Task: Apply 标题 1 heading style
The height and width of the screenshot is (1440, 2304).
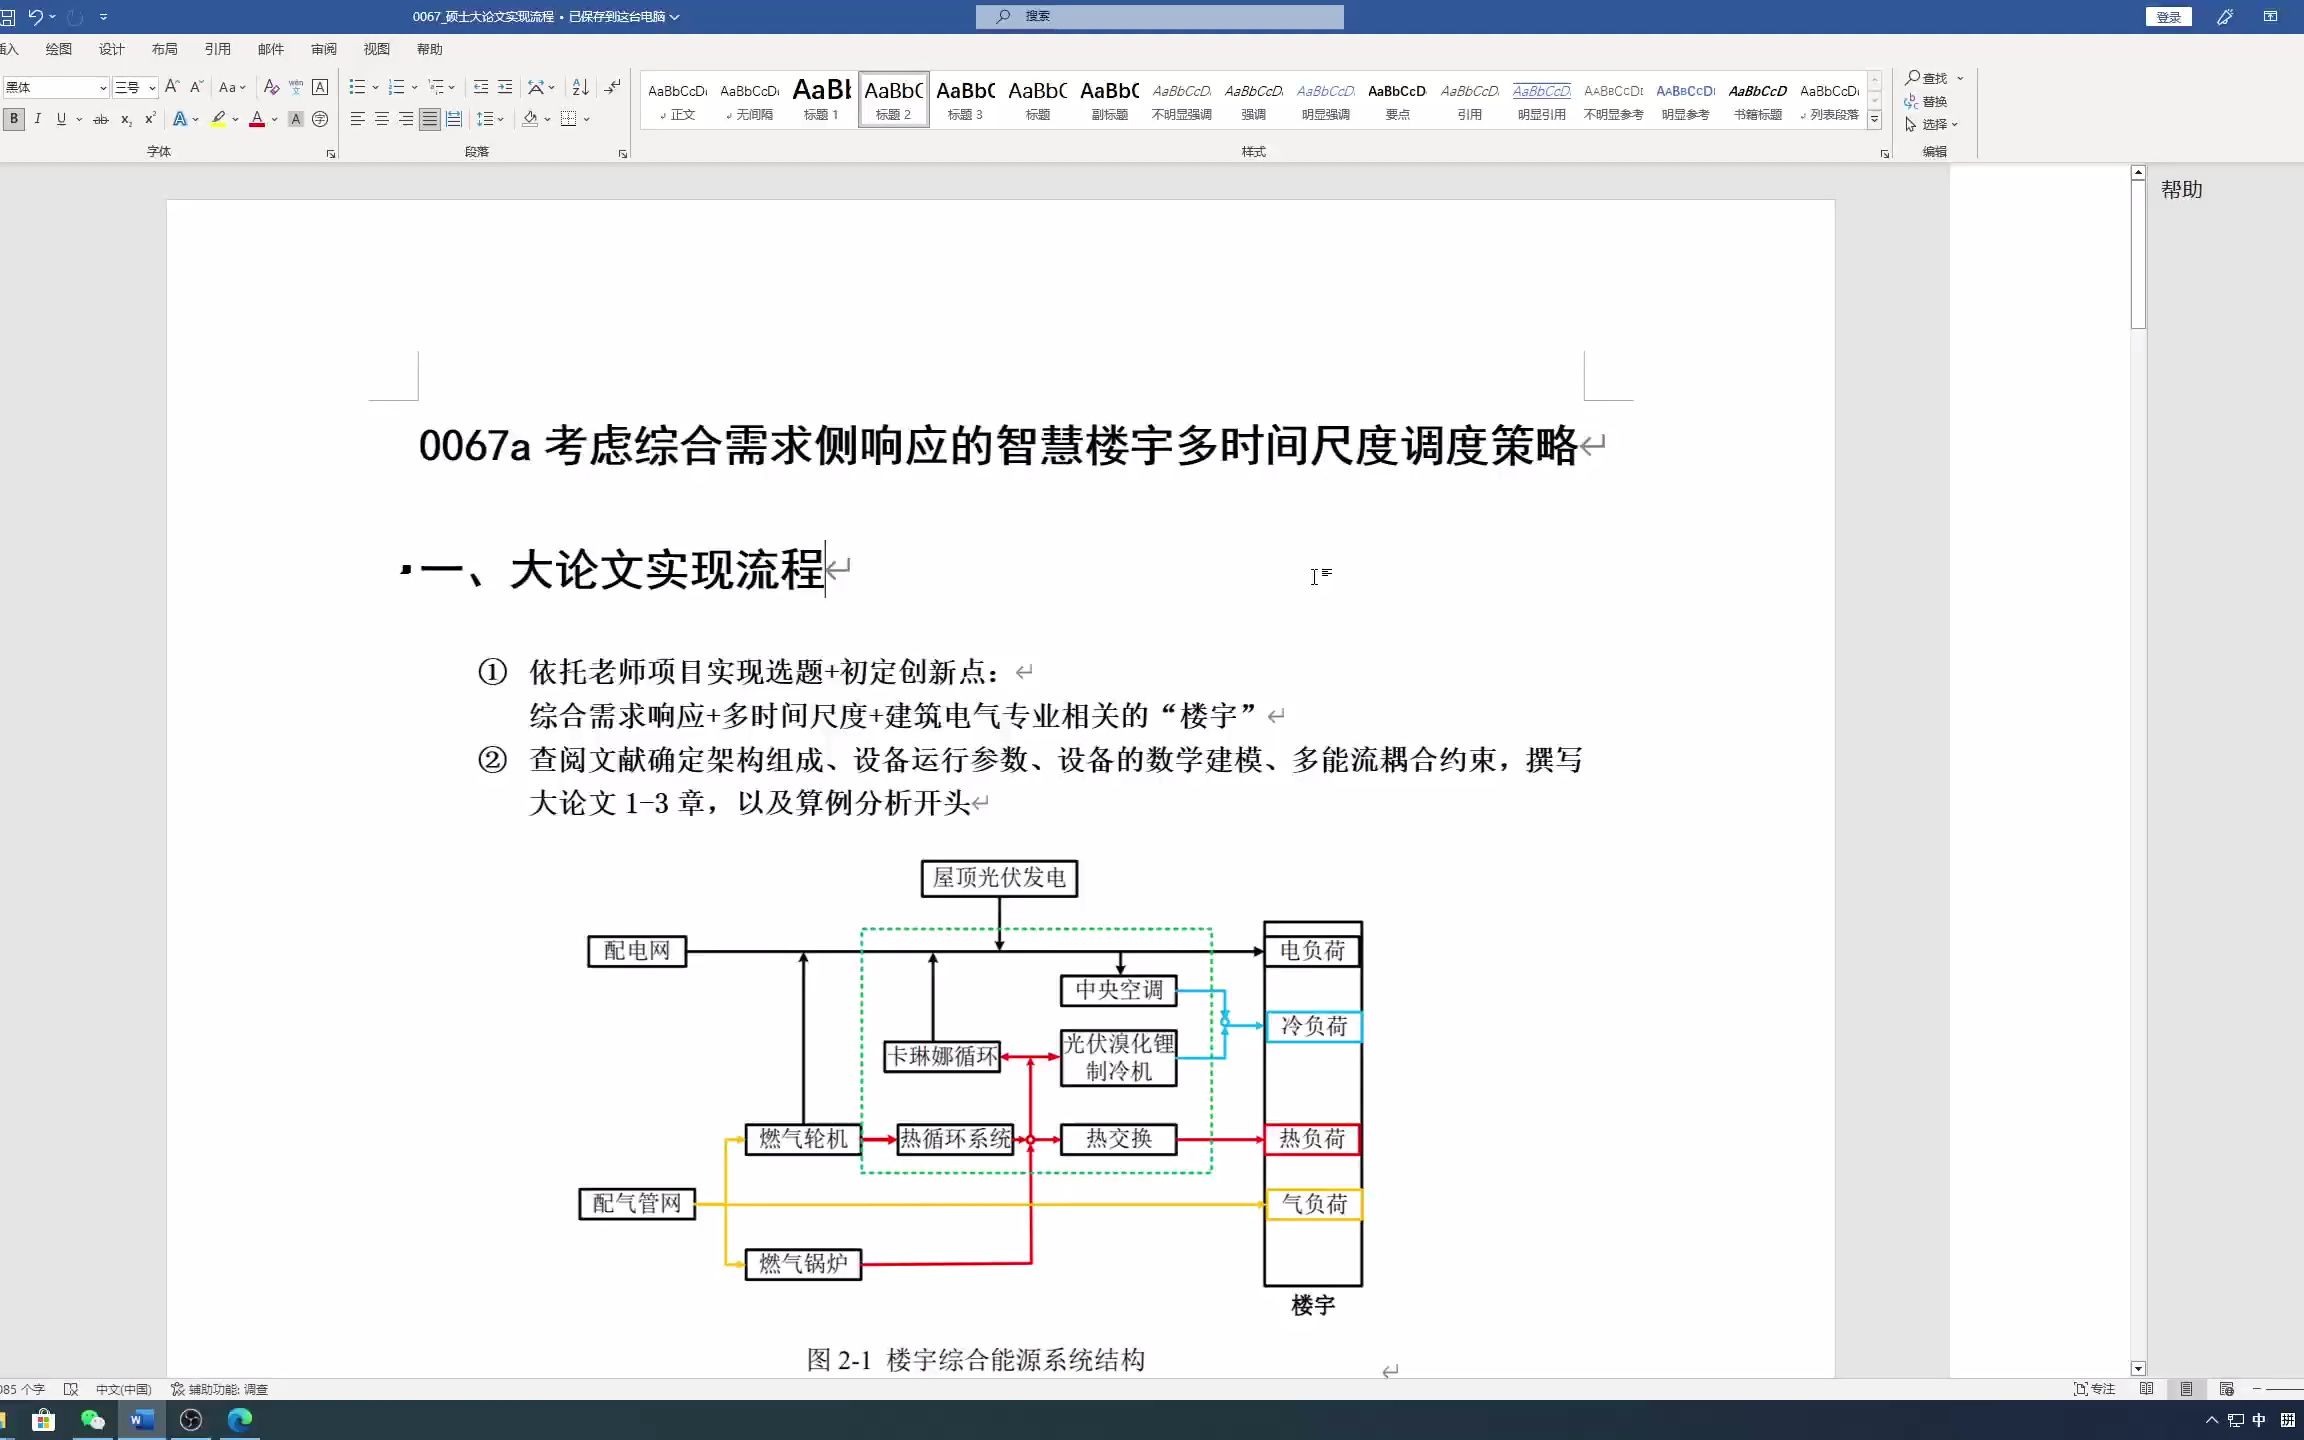Action: point(821,99)
